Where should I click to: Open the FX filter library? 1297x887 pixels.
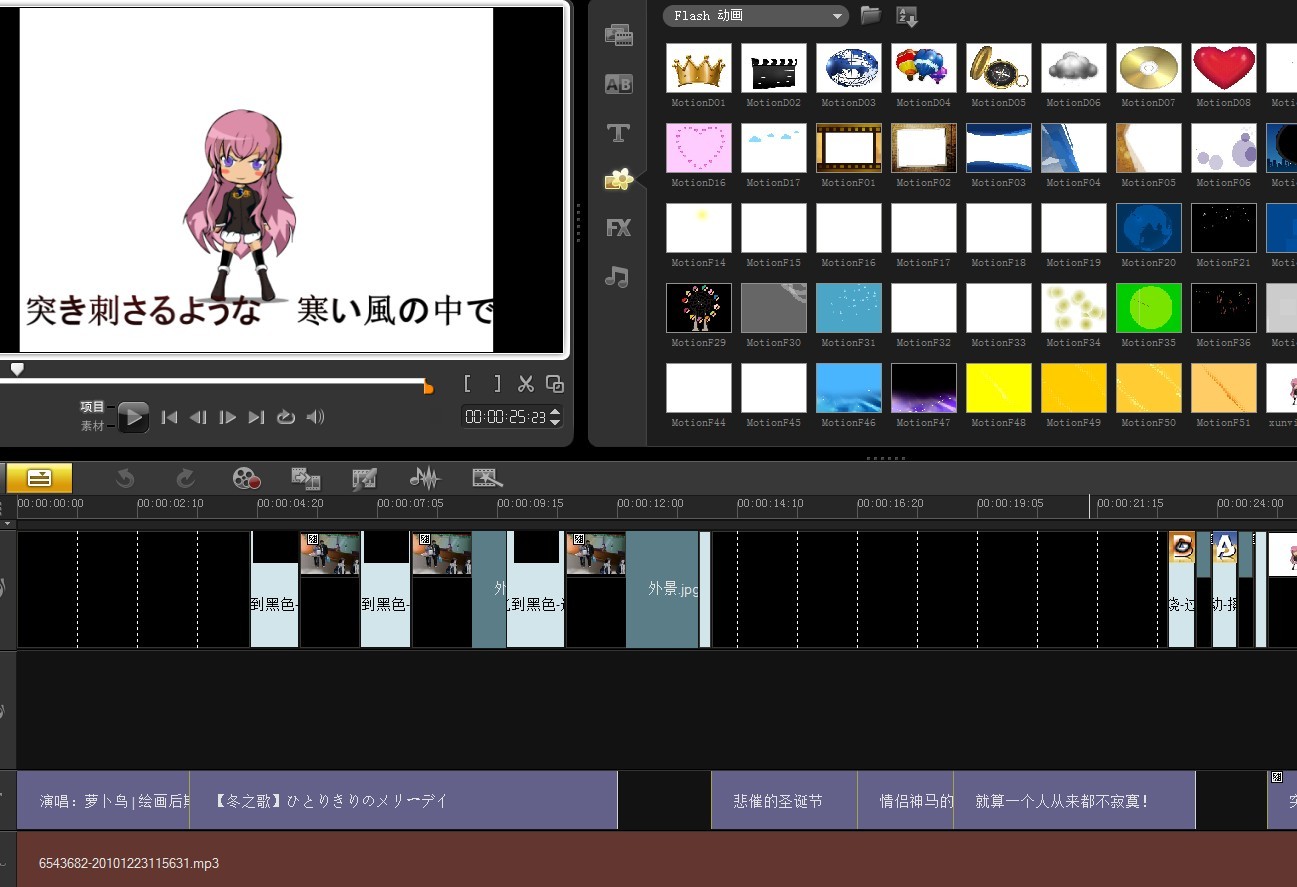pyautogui.click(x=619, y=228)
